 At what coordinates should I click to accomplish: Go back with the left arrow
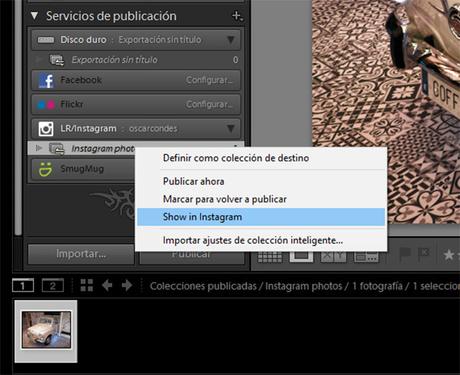point(107,285)
